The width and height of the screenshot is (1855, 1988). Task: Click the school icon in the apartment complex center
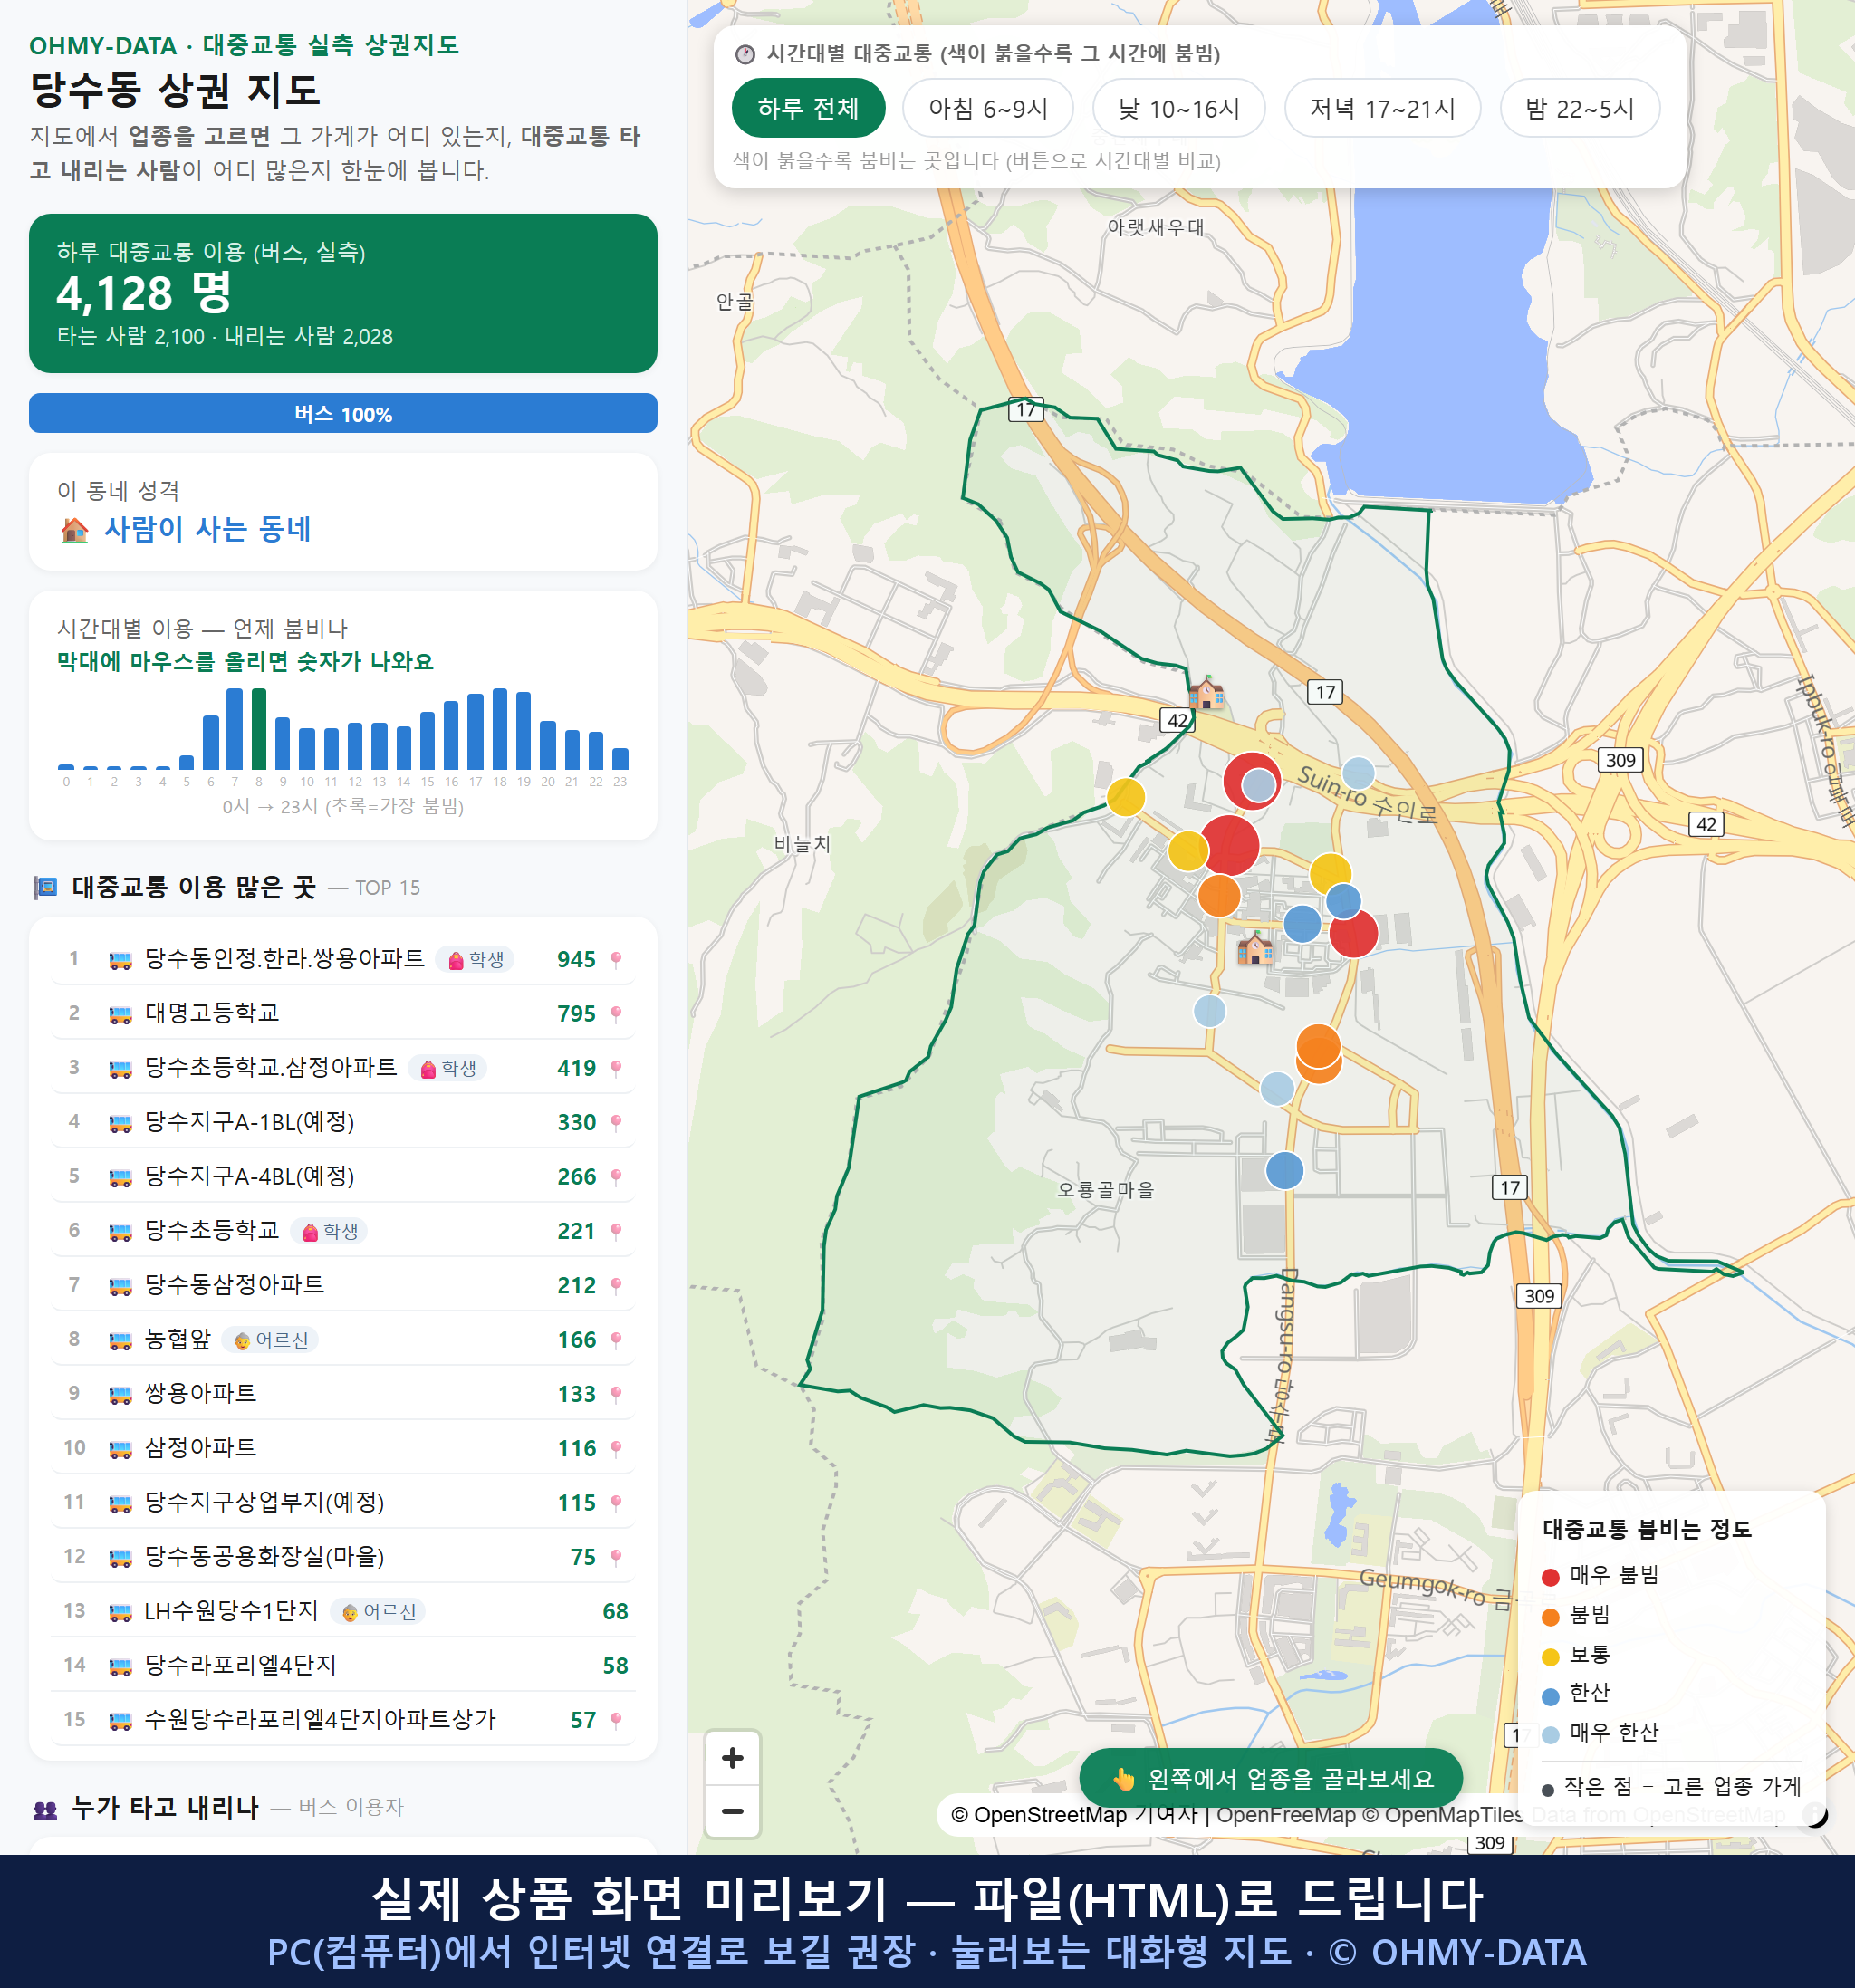coord(1256,947)
